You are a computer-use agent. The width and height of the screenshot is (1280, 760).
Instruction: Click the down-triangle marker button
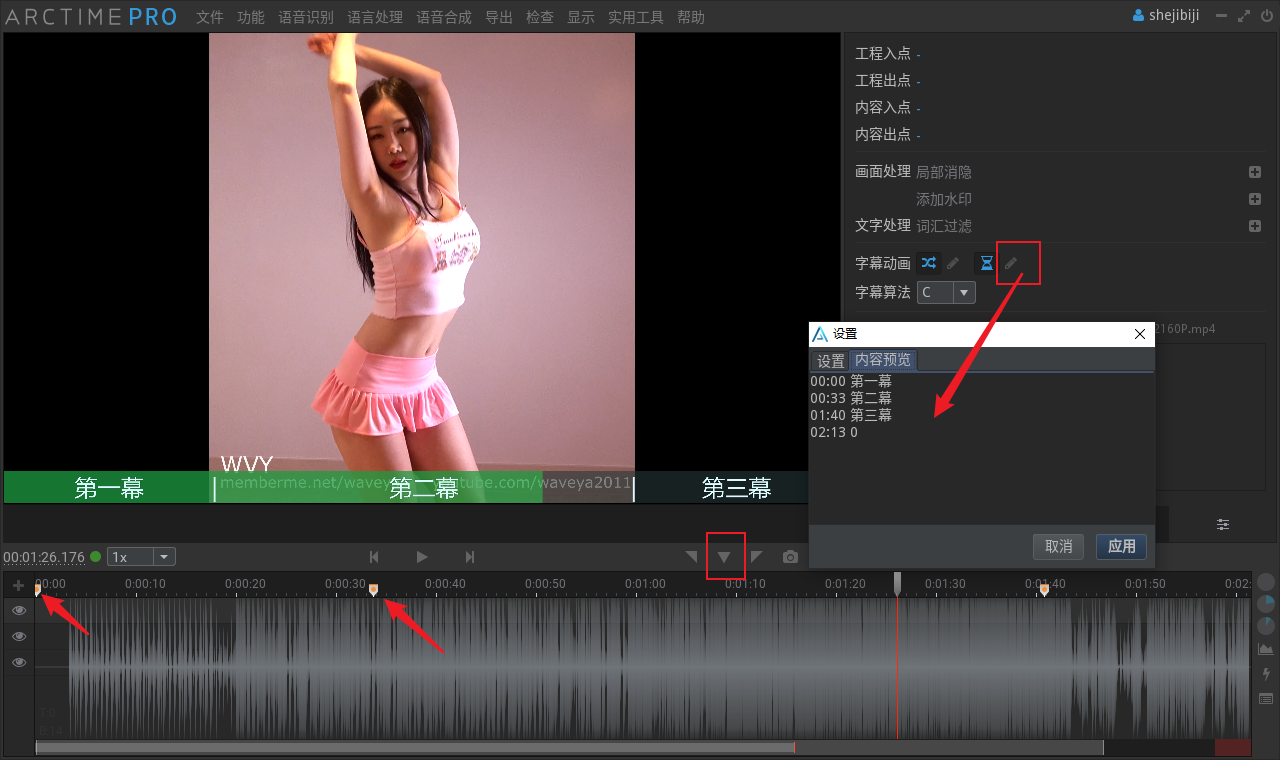pos(724,557)
